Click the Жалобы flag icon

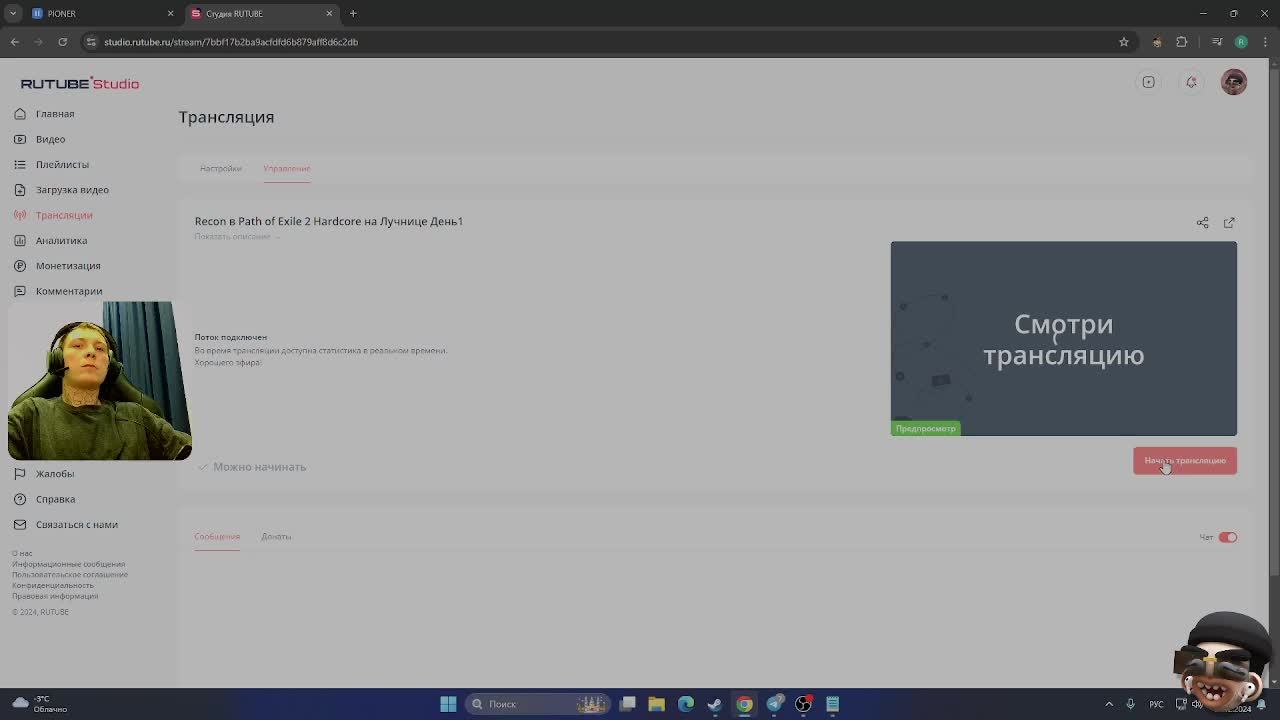(x=20, y=474)
